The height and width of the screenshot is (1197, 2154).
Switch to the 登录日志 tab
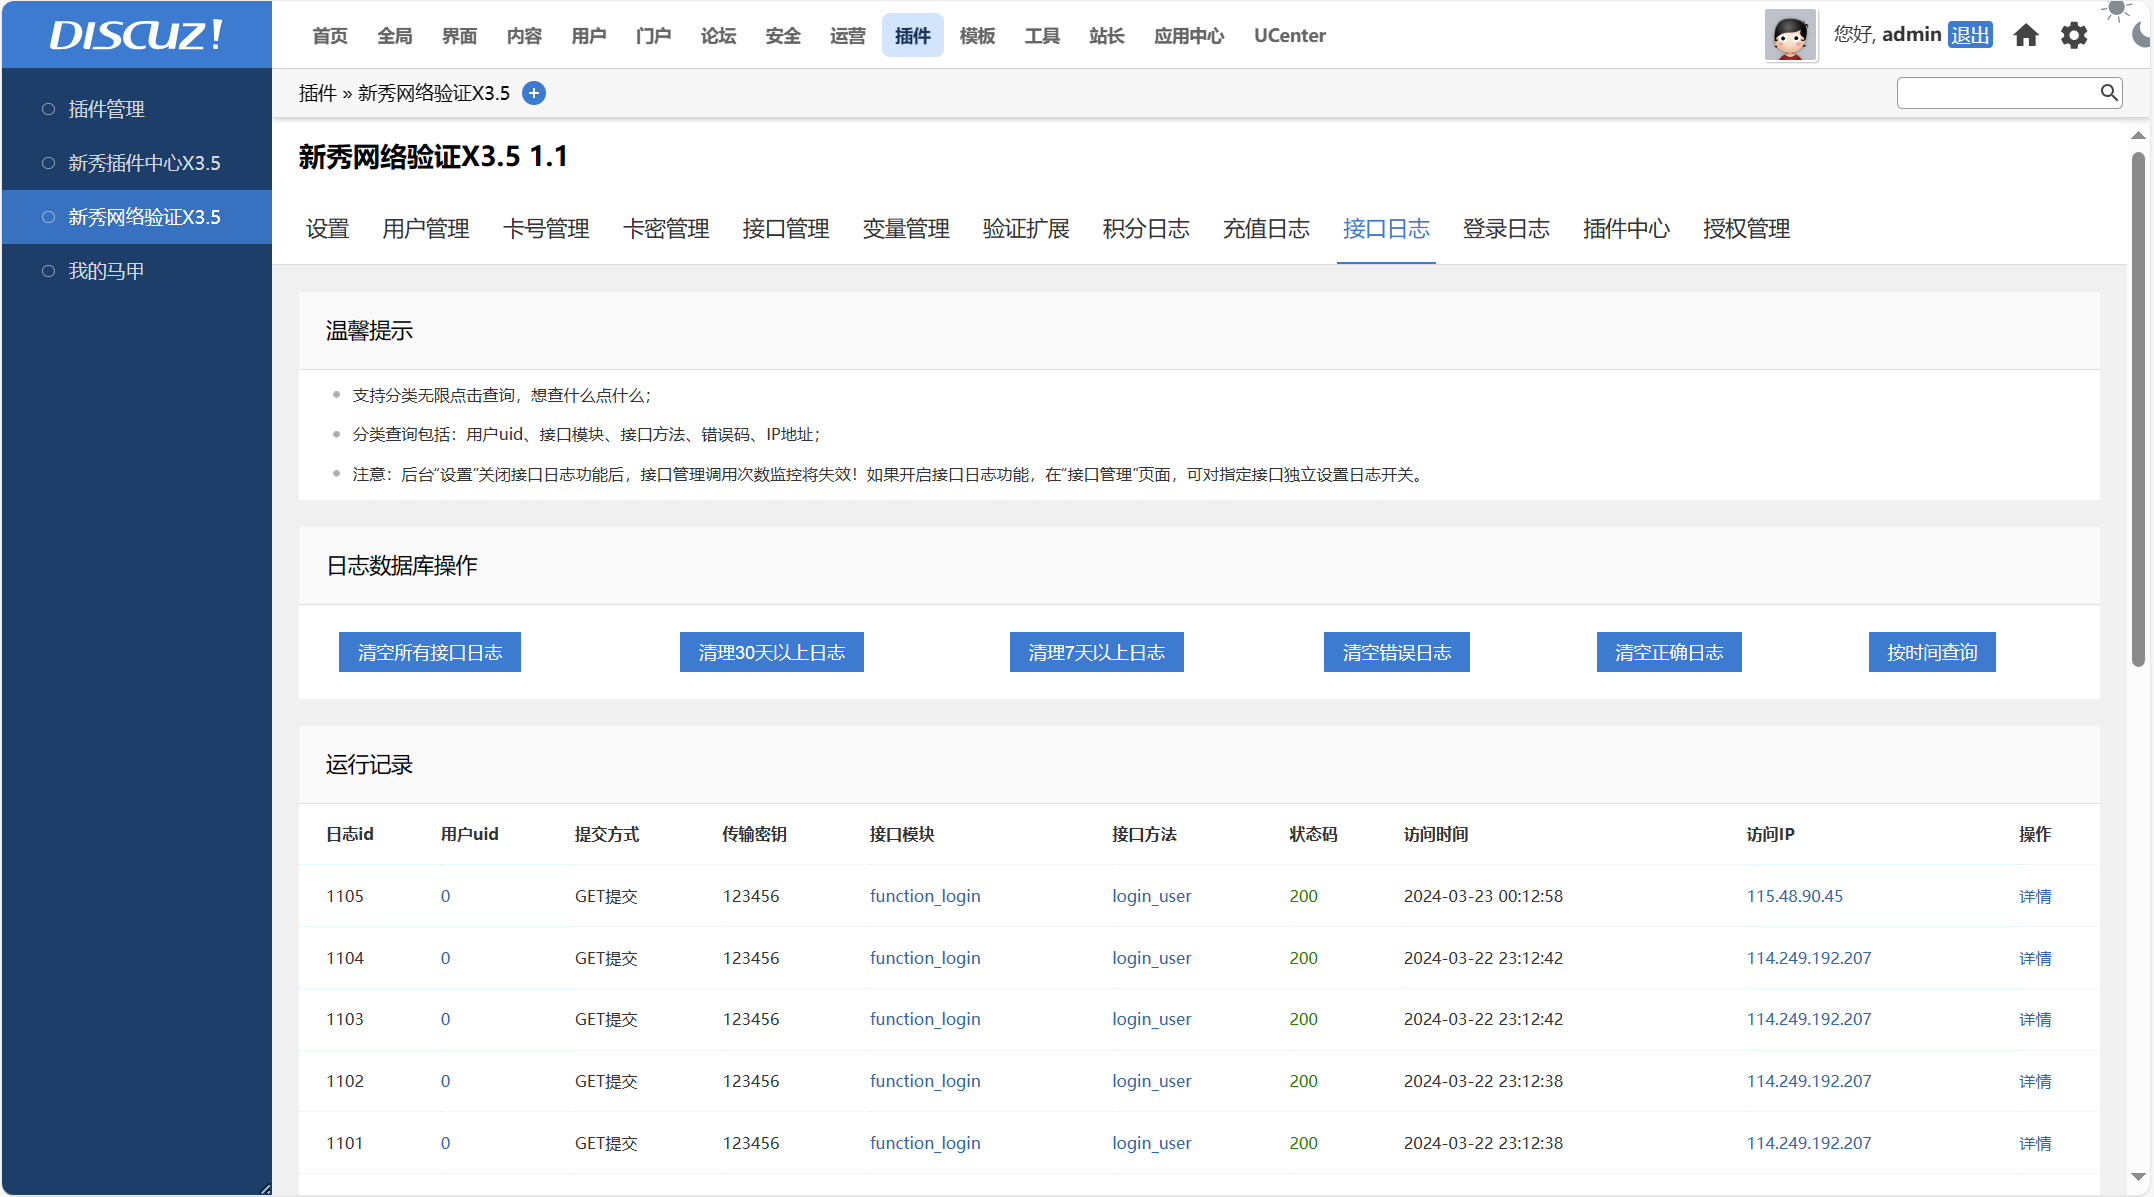click(x=1506, y=229)
